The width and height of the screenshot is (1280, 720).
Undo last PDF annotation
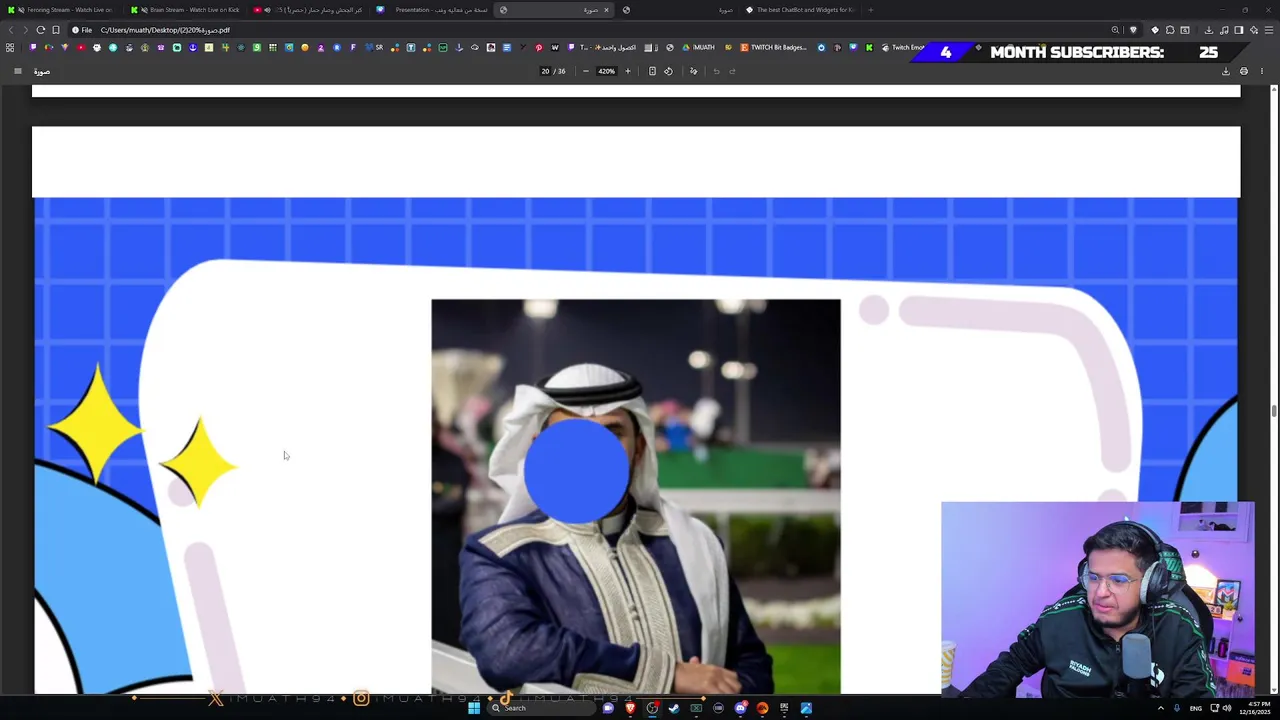click(716, 71)
